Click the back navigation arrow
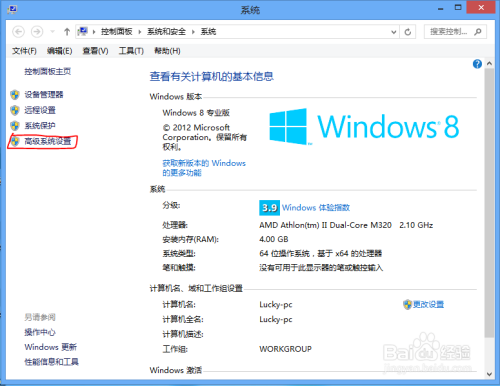 19,32
